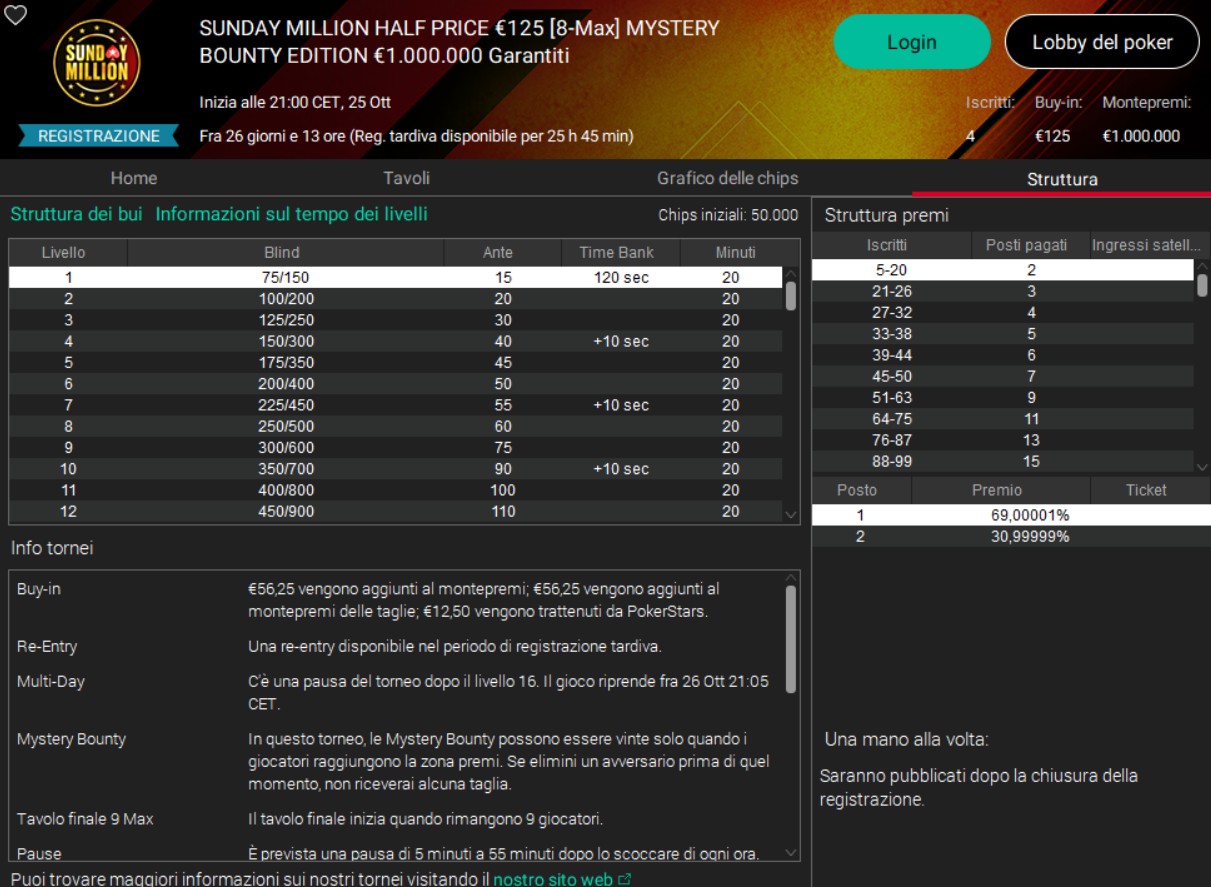Viewport: 1211px width, 887px height.
Task: Open 'Informazioni sul tempo dei livelli' link
Action: click(x=291, y=214)
